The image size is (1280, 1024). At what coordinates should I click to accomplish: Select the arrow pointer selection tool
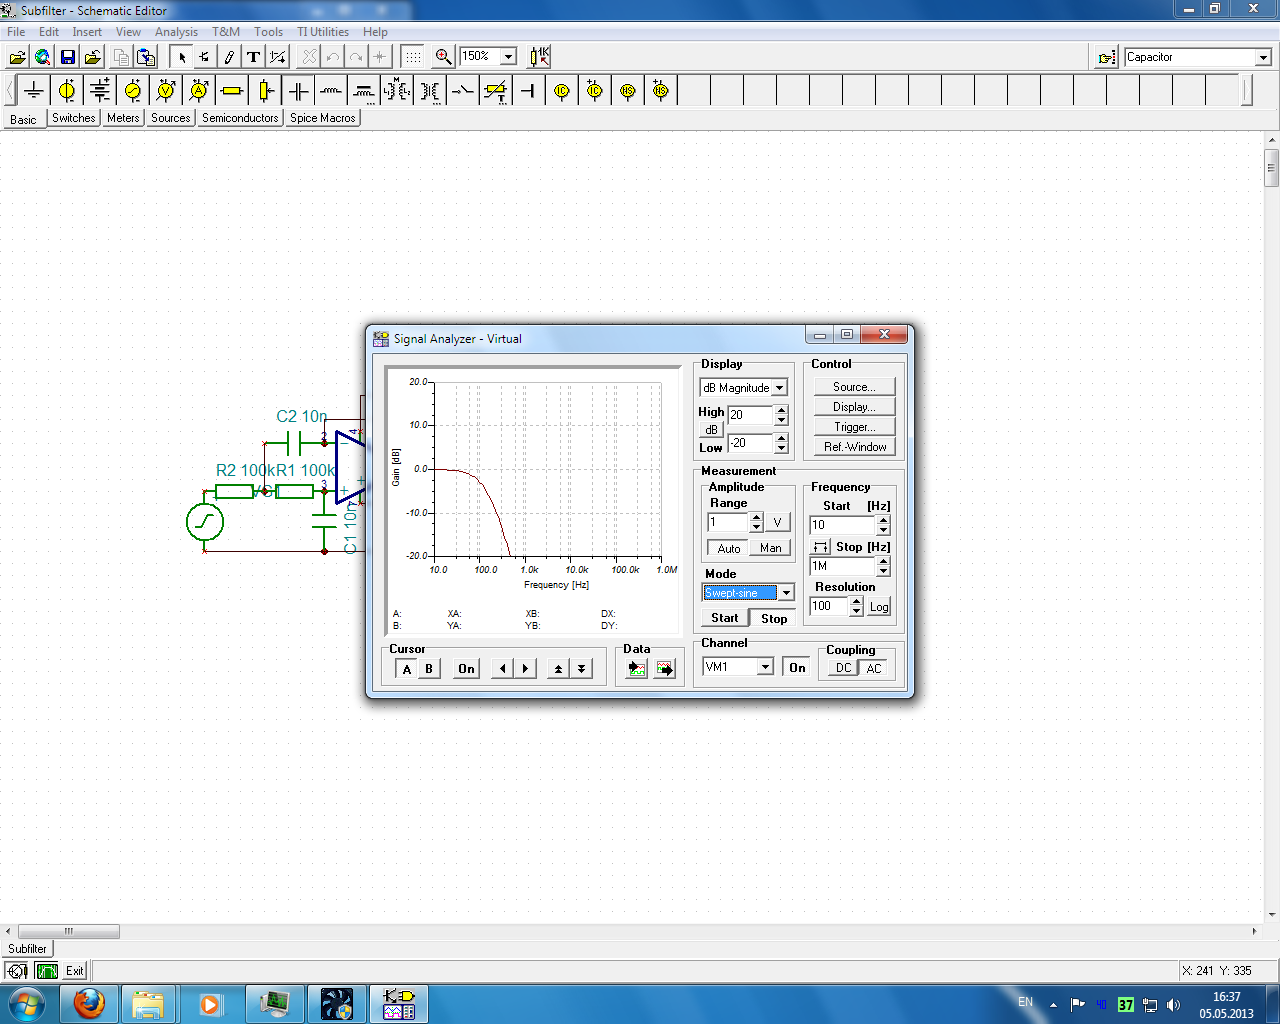pos(182,57)
